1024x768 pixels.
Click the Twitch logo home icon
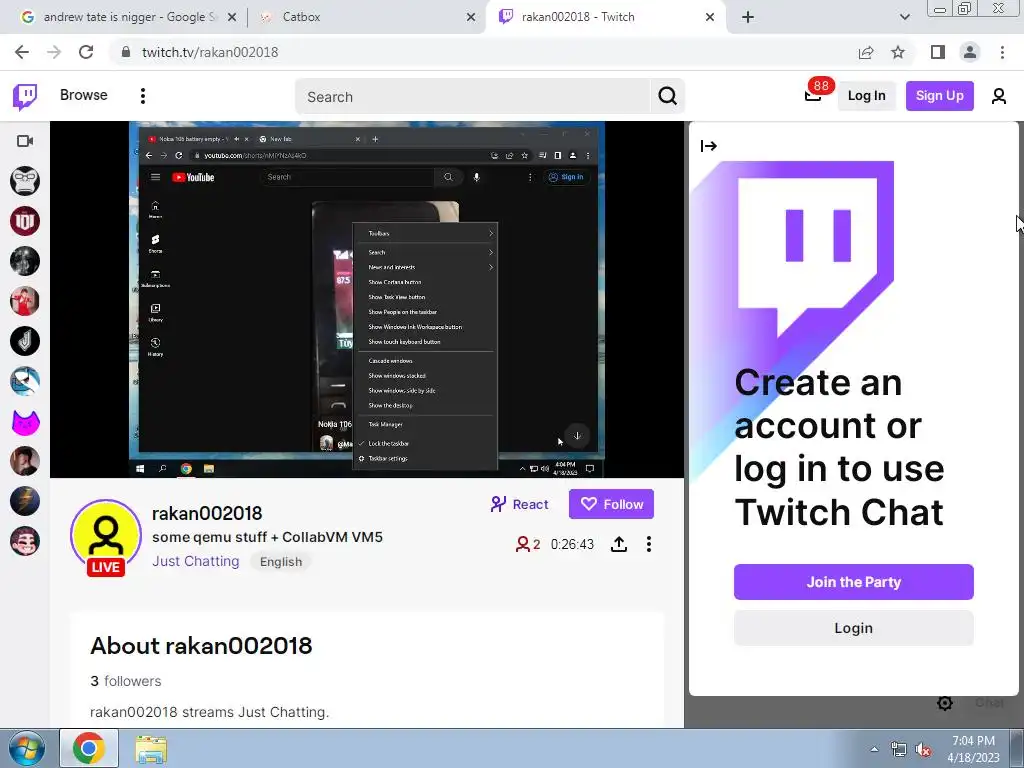pyautogui.click(x=25, y=96)
